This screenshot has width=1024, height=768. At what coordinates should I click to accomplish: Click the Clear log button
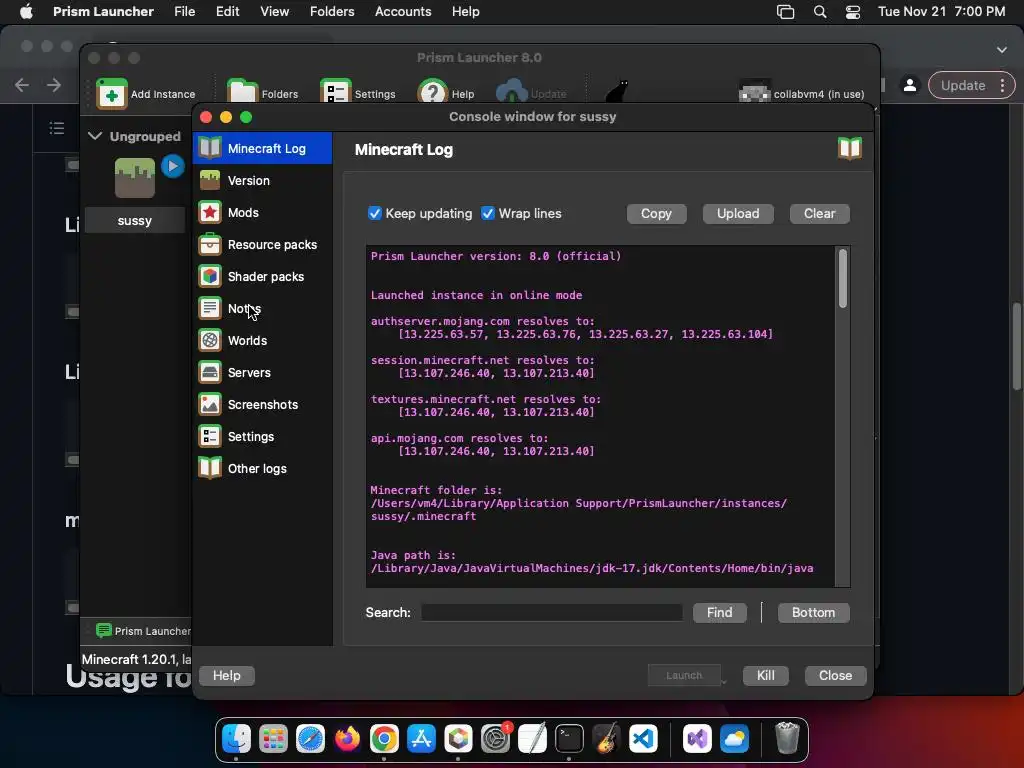click(820, 214)
